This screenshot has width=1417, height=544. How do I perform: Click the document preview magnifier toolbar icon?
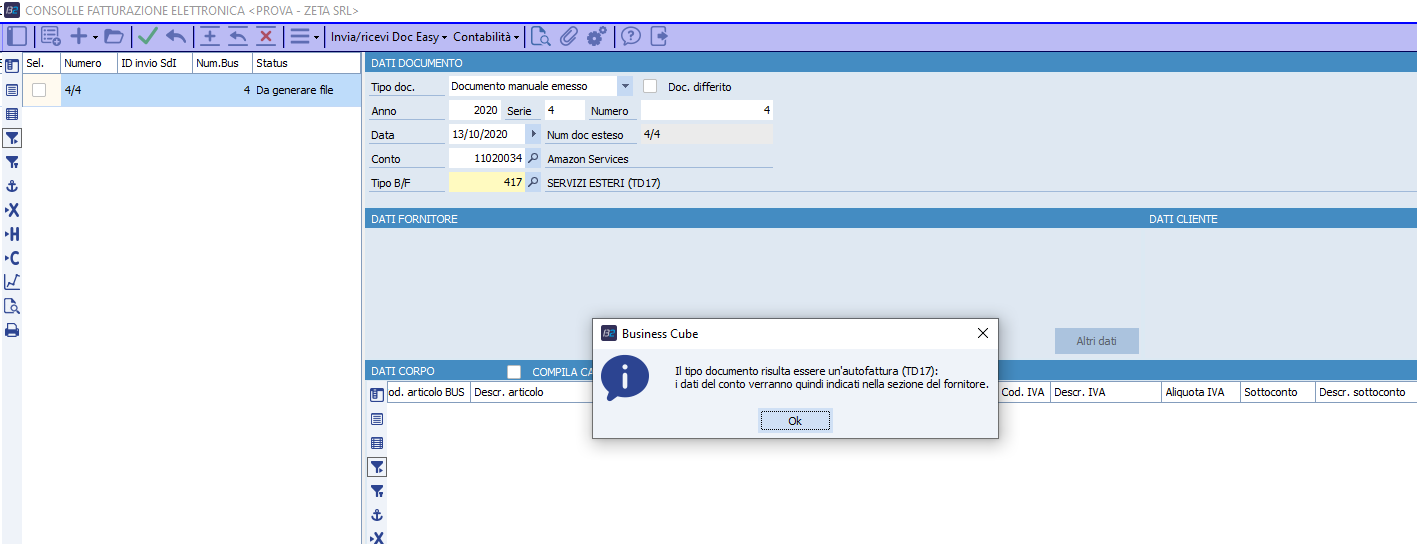(x=541, y=37)
